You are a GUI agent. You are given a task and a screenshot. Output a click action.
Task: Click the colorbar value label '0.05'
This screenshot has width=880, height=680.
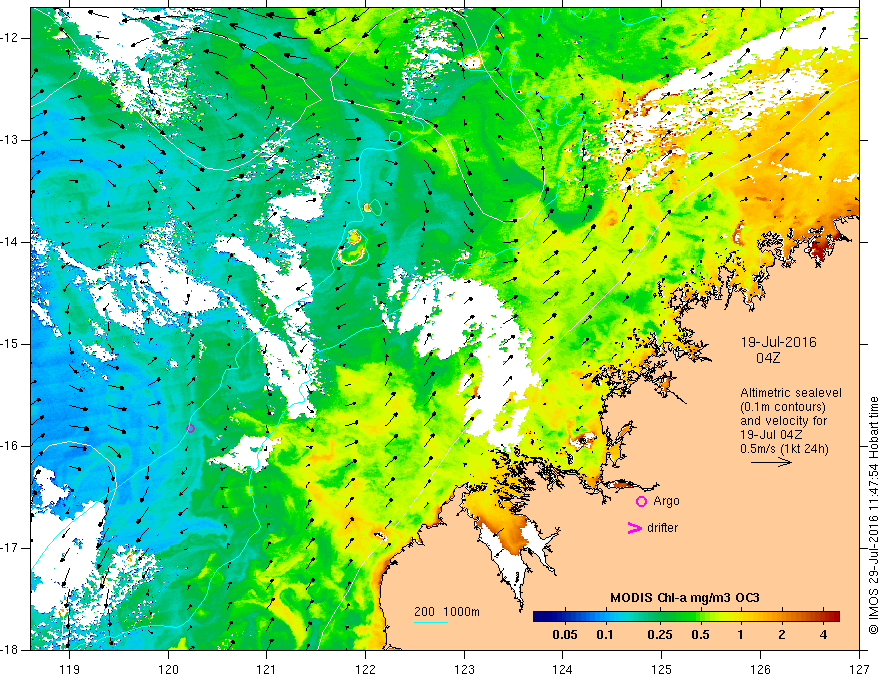pos(565,635)
